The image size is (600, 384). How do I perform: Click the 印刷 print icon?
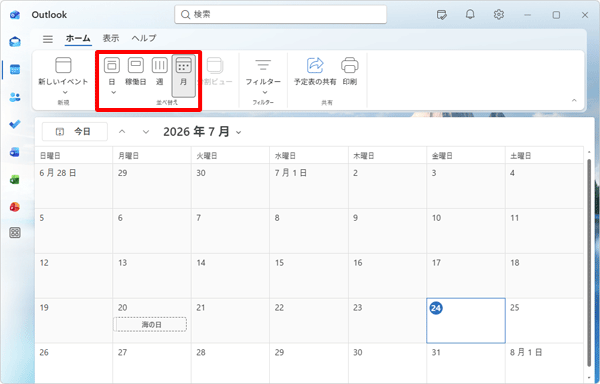[350, 71]
